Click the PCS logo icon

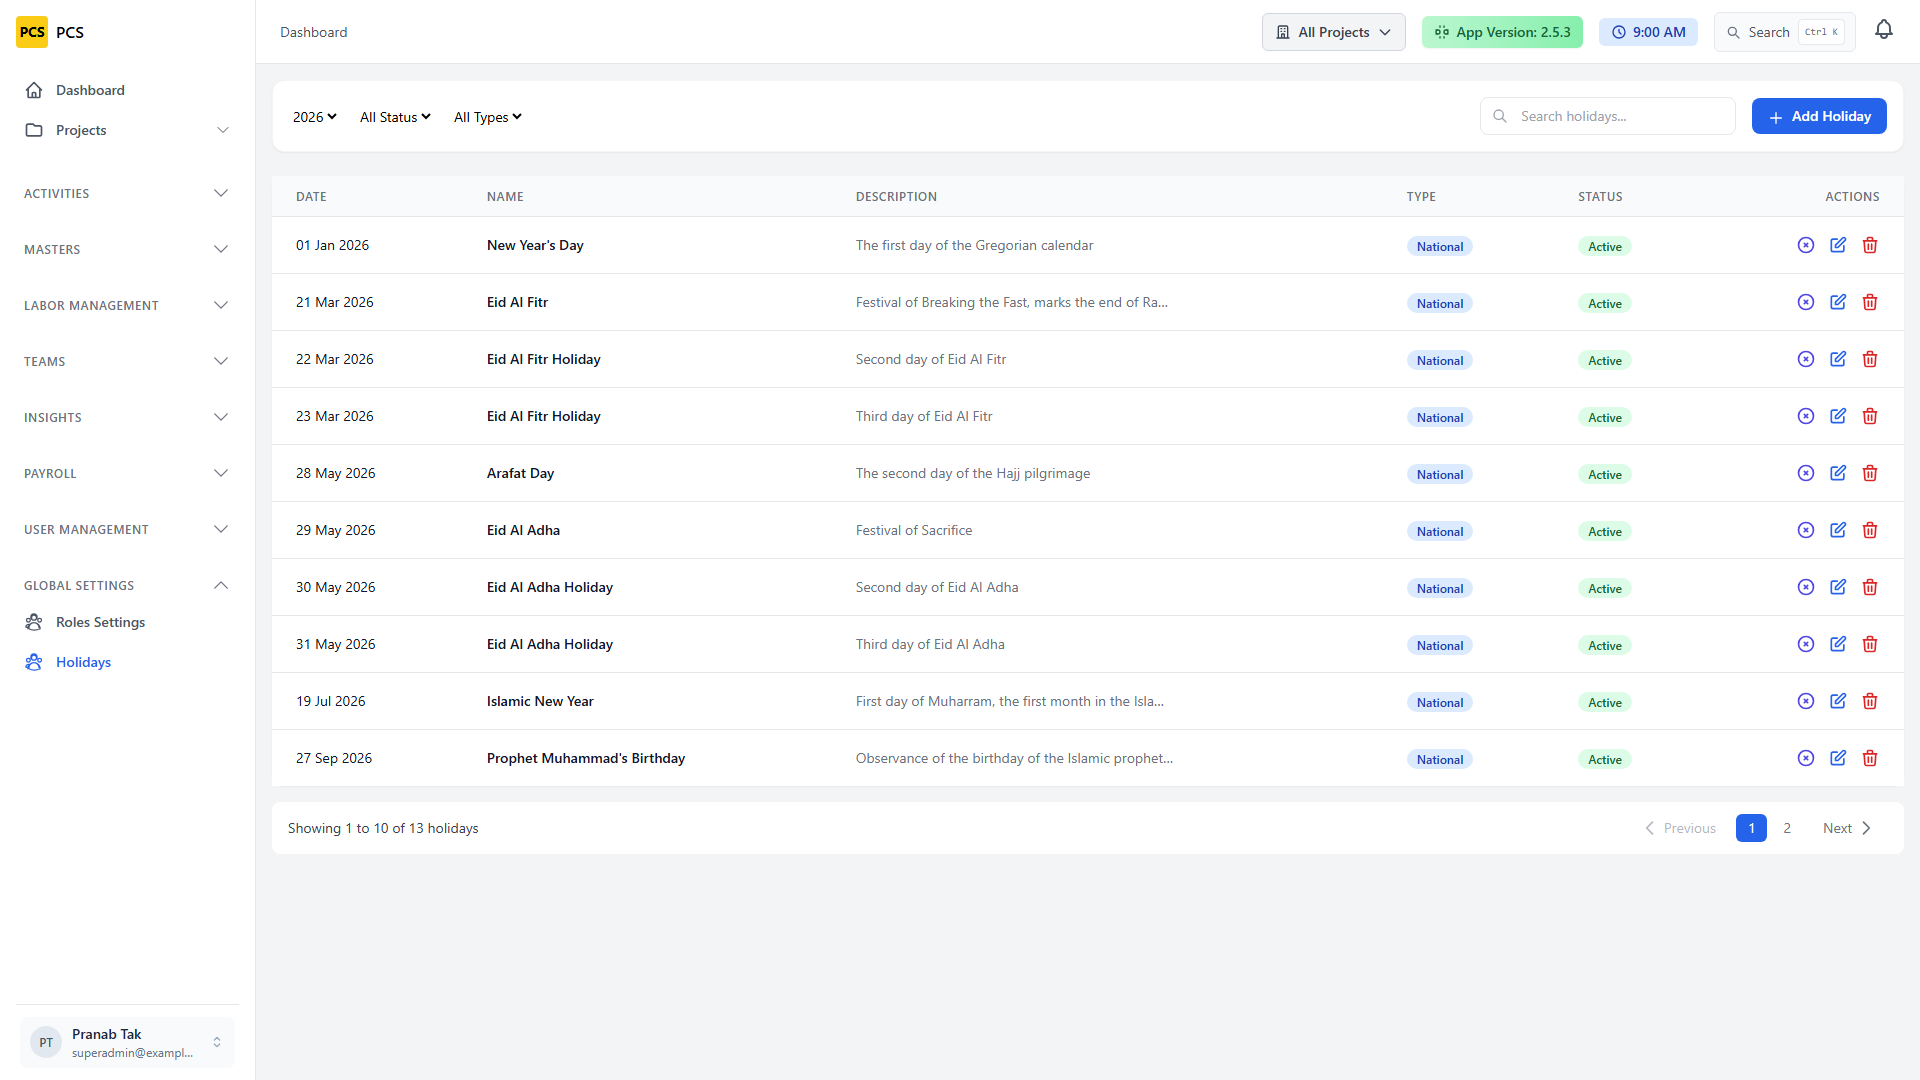coord(32,32)
